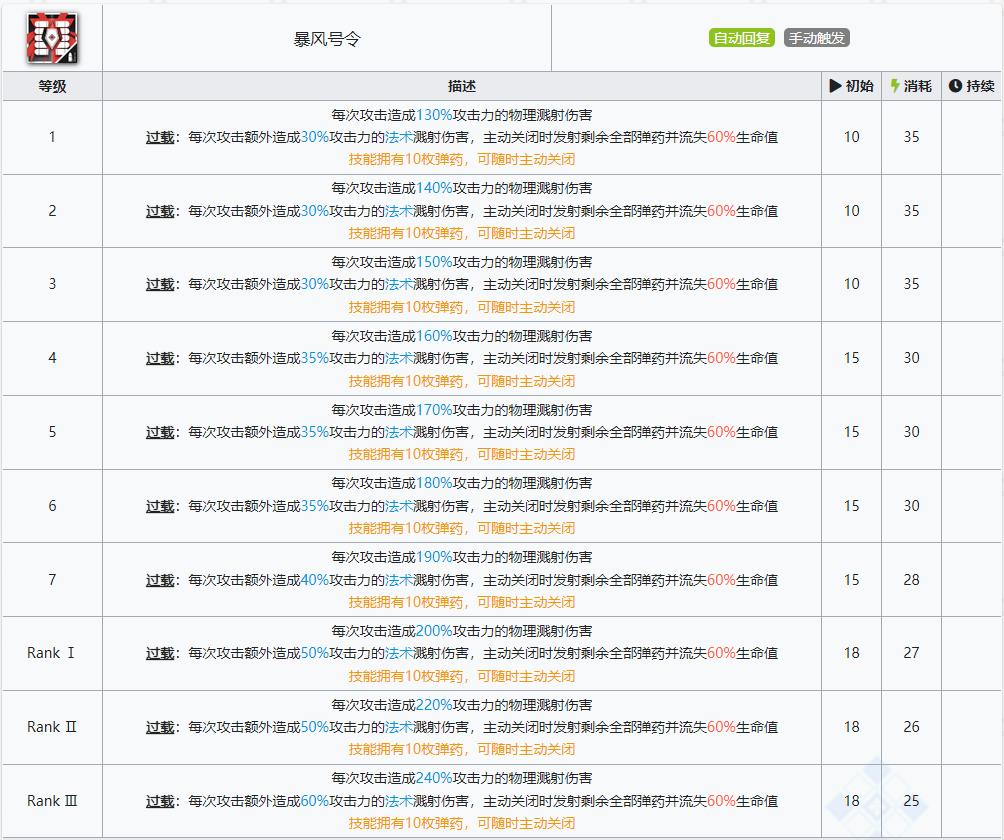Click 过载 link in level 5 row
The width and height of the screenshot is (1004, 840).
[159, 432]
